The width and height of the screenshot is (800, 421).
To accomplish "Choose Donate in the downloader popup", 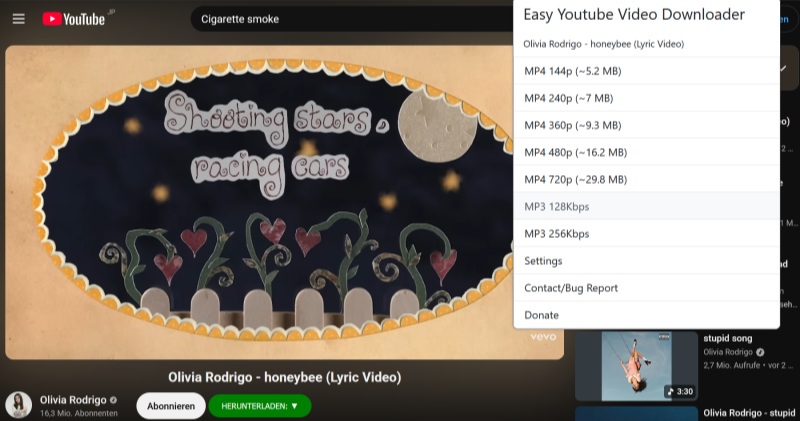I will coord(646,314).
